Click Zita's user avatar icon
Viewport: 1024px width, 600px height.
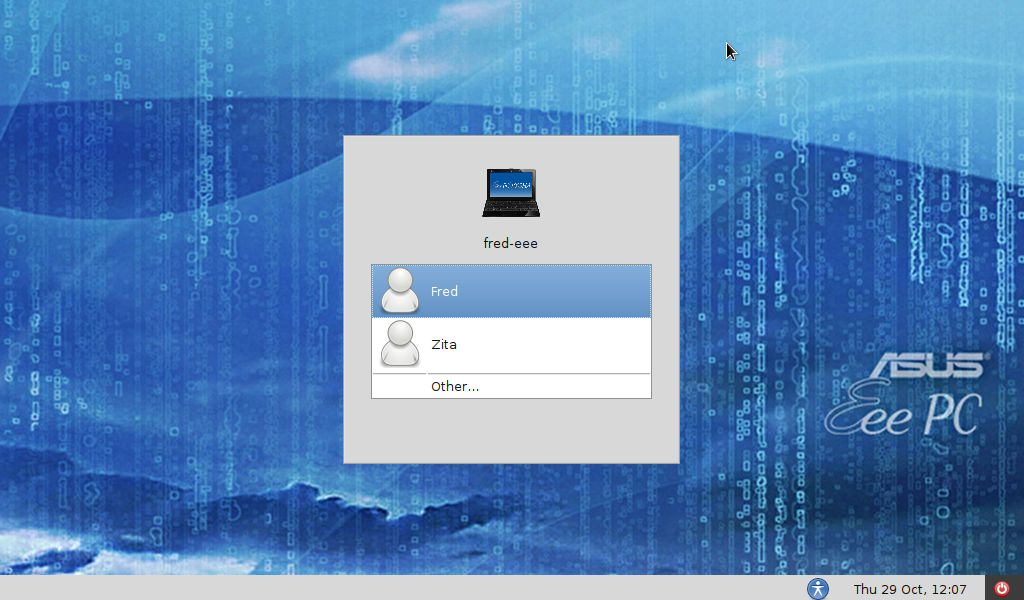click(400, 344)
